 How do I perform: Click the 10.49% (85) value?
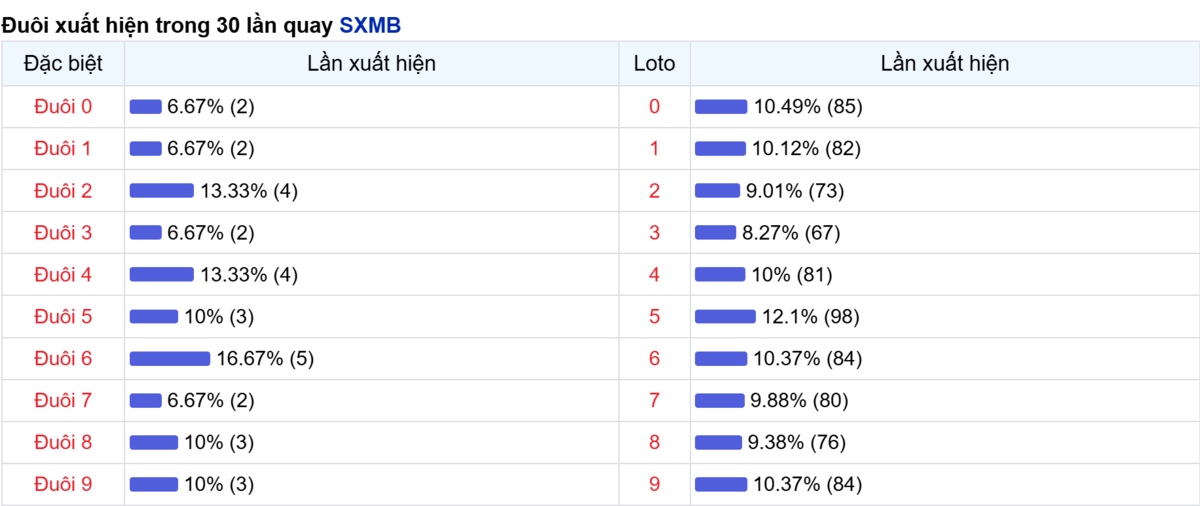(x=807, y=107)
